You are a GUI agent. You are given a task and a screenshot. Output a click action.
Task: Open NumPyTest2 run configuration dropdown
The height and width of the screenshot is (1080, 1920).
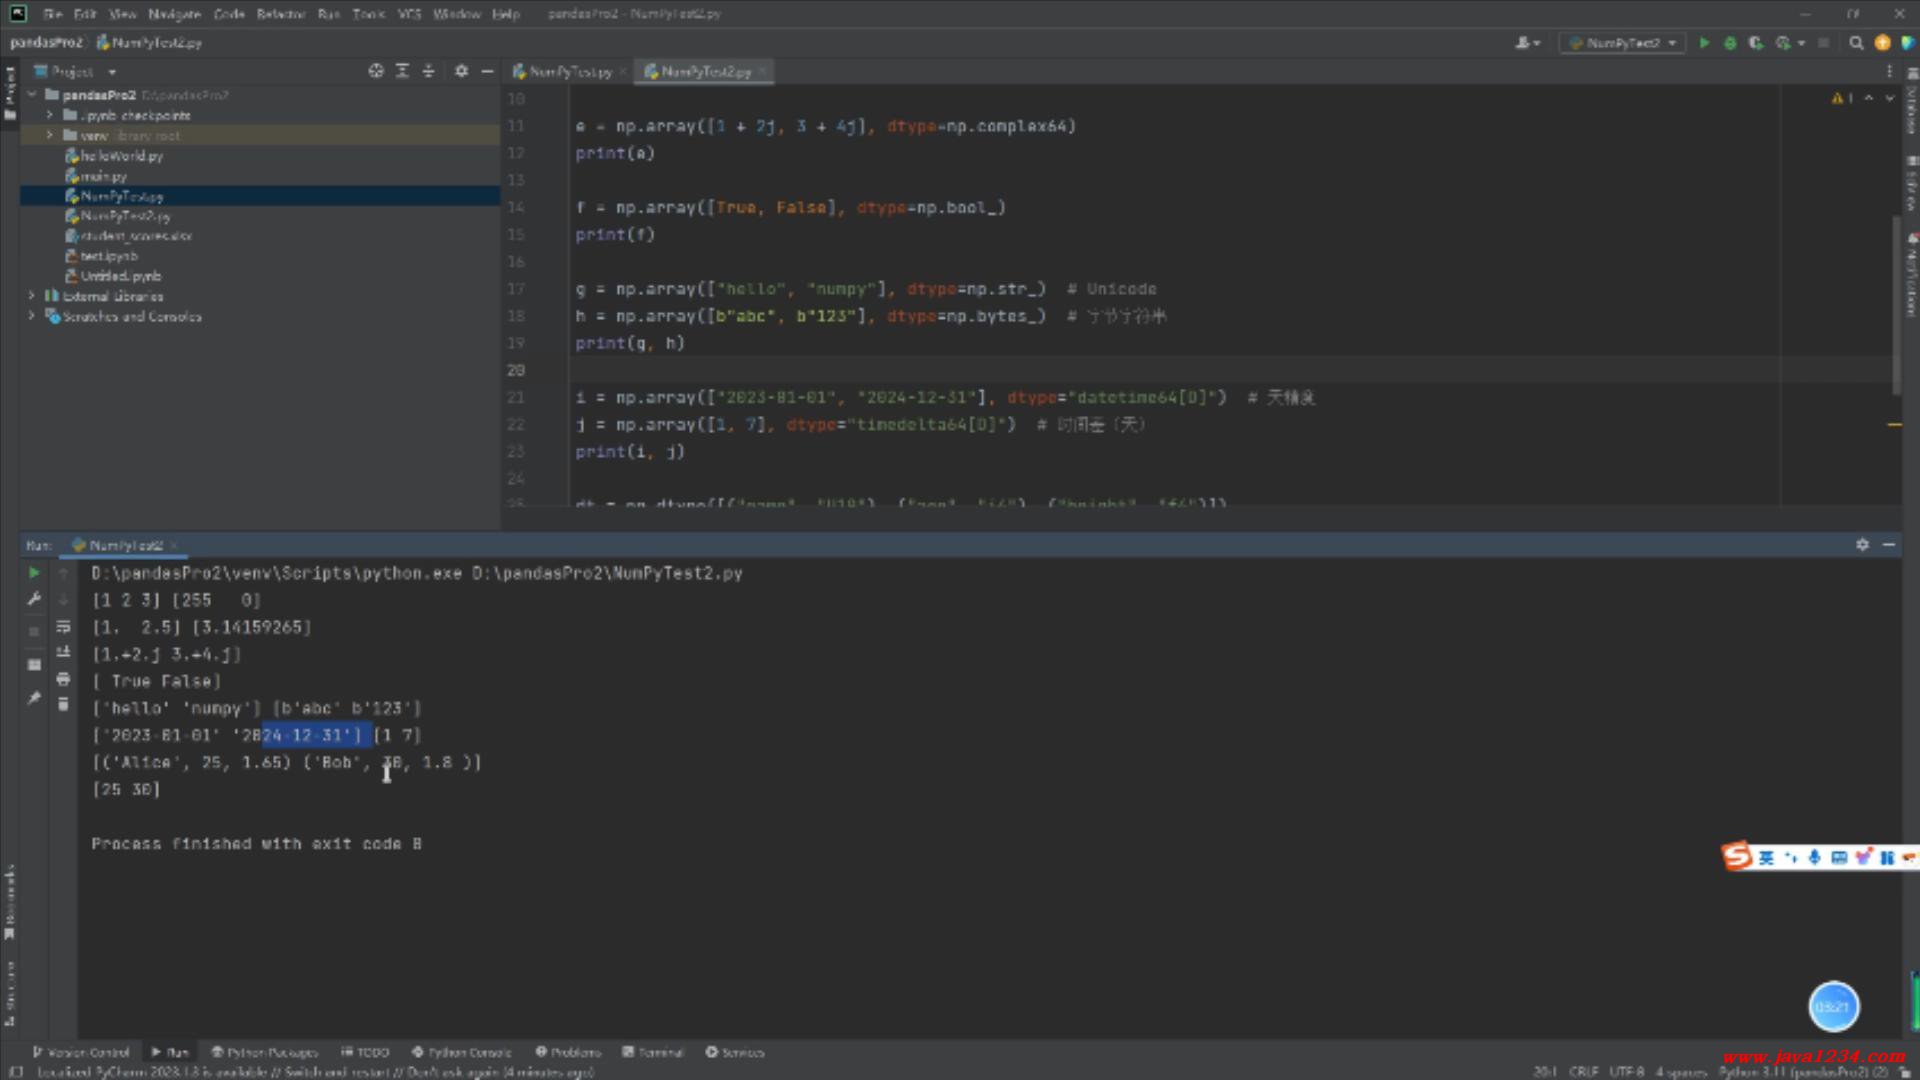(1622, 43)
